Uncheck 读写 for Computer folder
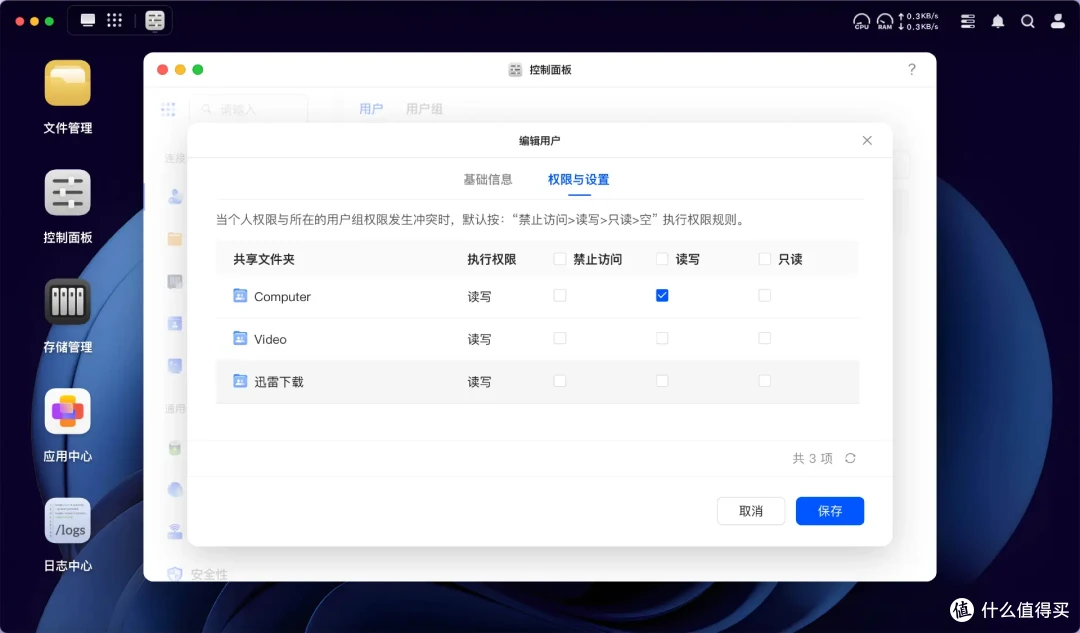The height and width of the screenshot is (633, 1080). (662, 295)
